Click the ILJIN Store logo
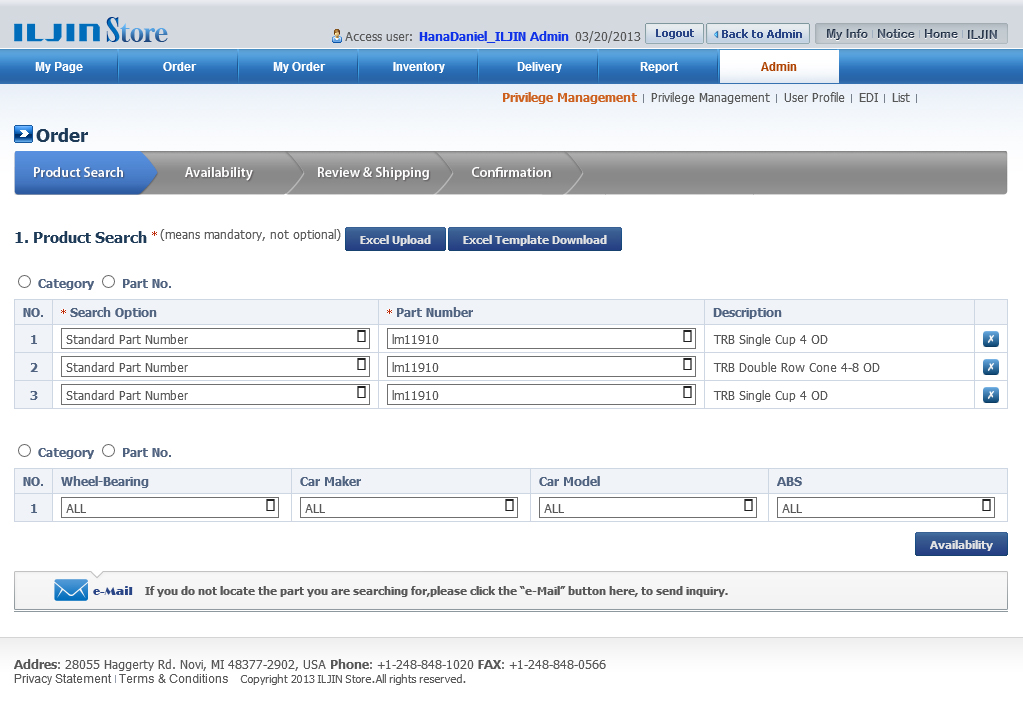 (91, 31)
